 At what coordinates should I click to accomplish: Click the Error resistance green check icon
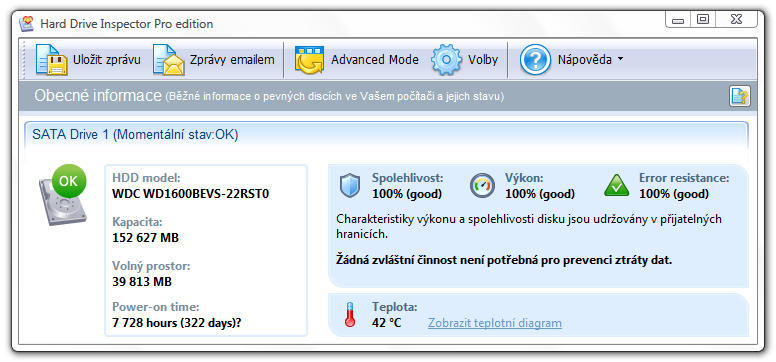point(616,186)
